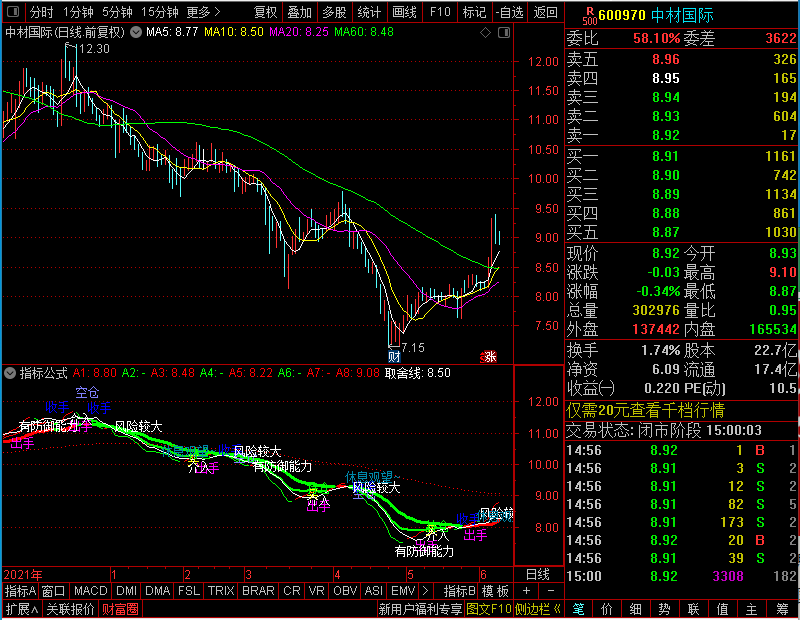This screenshot has height=620, width=800.
Task: Click month 5 marker on the time axis
Action: (410, 575)
